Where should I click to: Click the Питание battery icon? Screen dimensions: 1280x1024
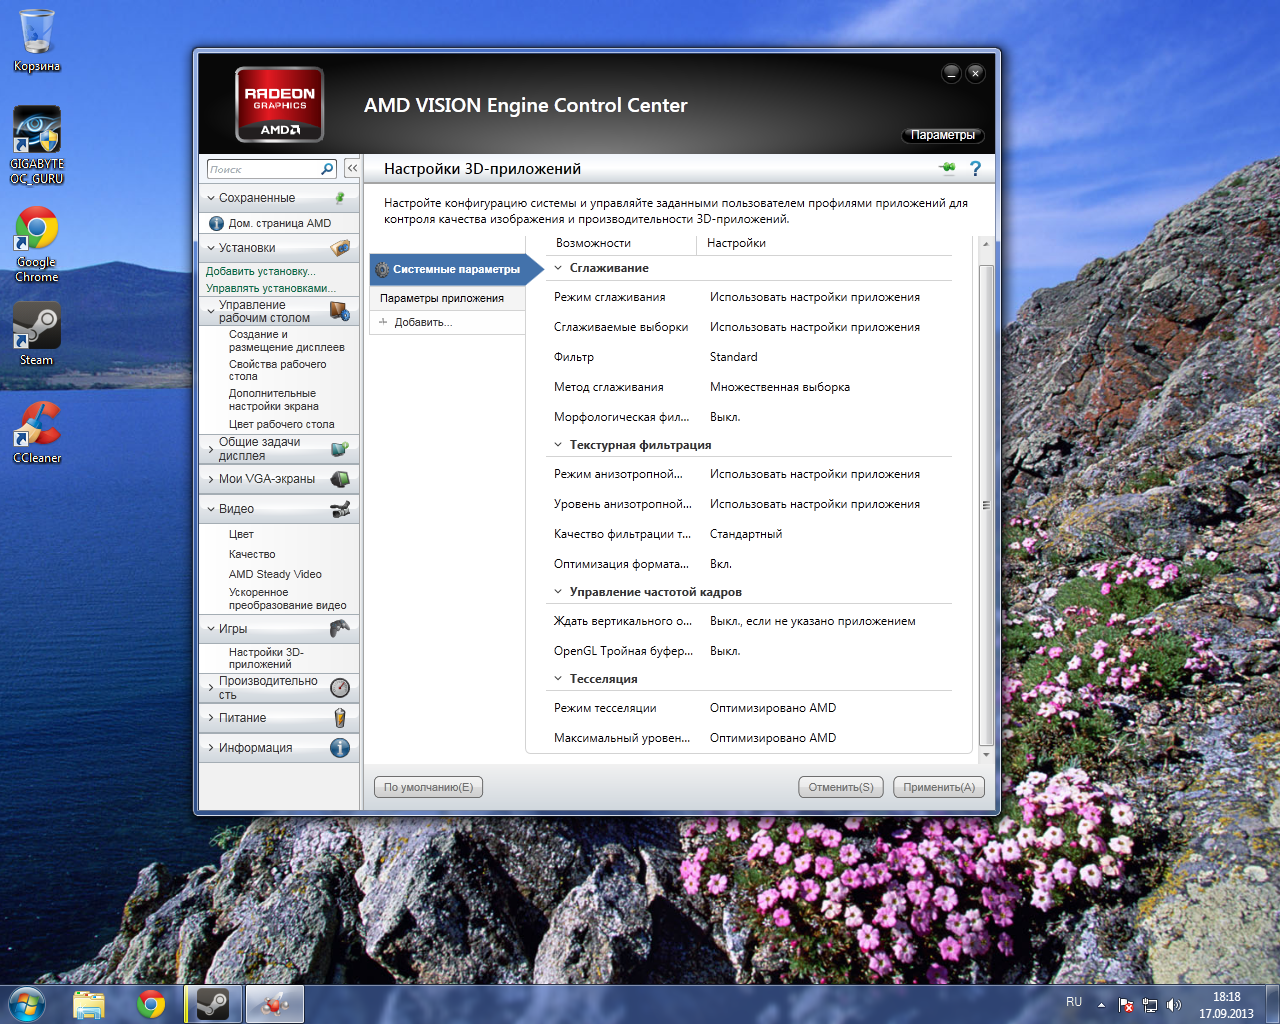click(x=340, y=718)
